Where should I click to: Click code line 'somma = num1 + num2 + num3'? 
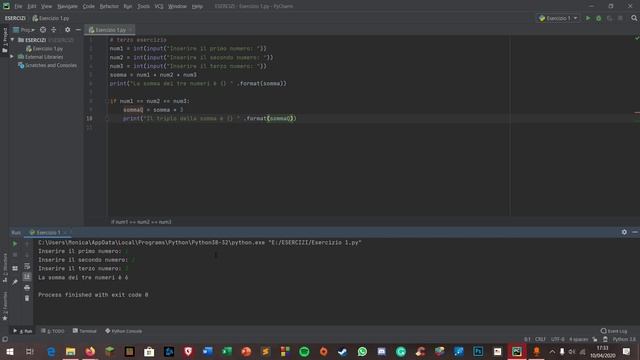pos(153,75)
